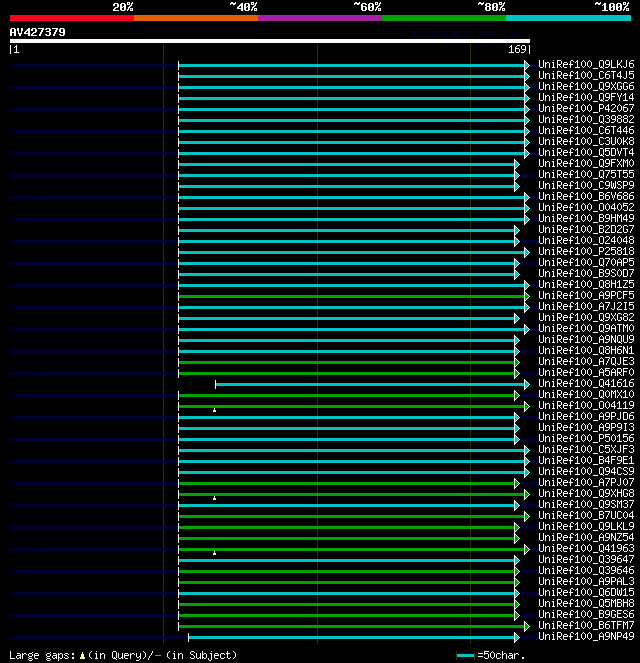Viewport: 640px width, 663px height.
Task: Open the UniRef100_C3U0K8 entry
Action: tap(586, 141)
